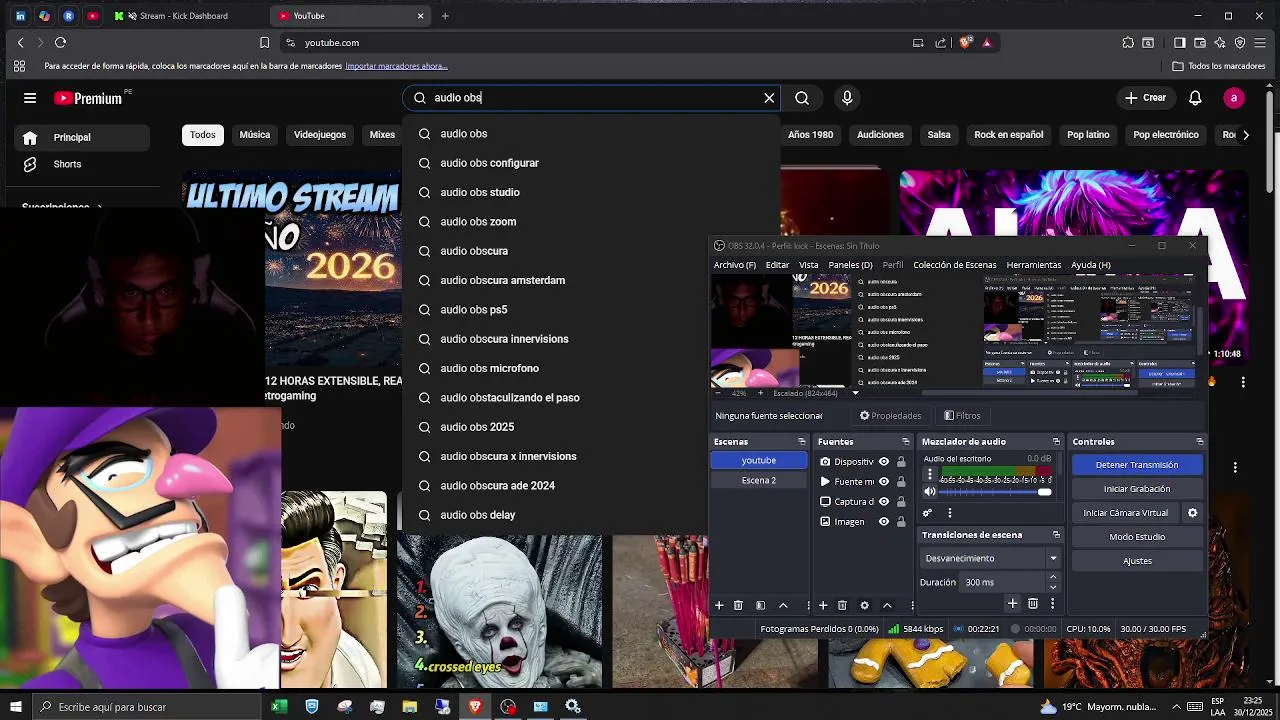Start voice search with microphone icon

coord(847,98)
